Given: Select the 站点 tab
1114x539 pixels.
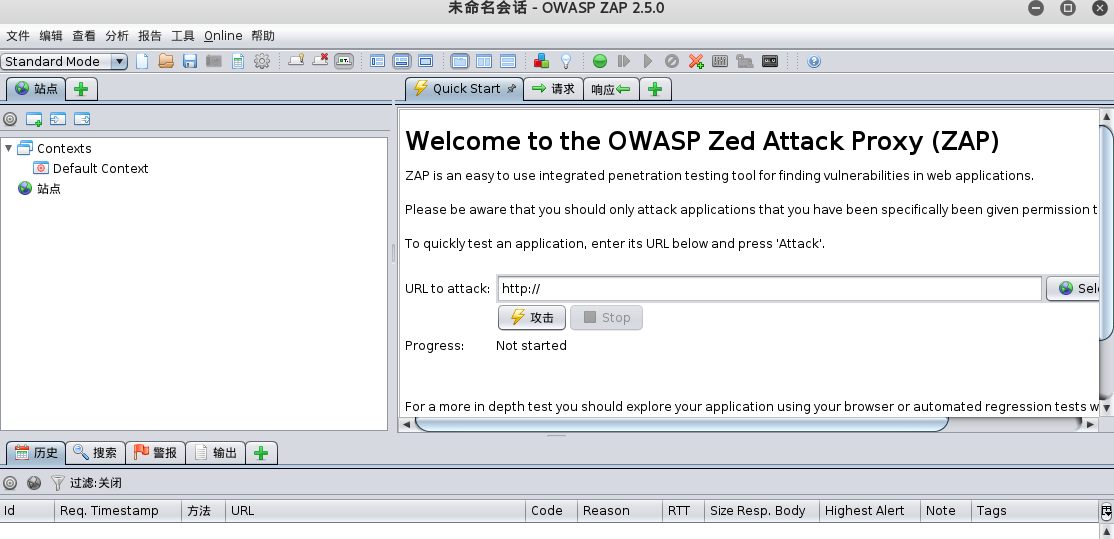Looking at the screenshot, I should (36, 89).
